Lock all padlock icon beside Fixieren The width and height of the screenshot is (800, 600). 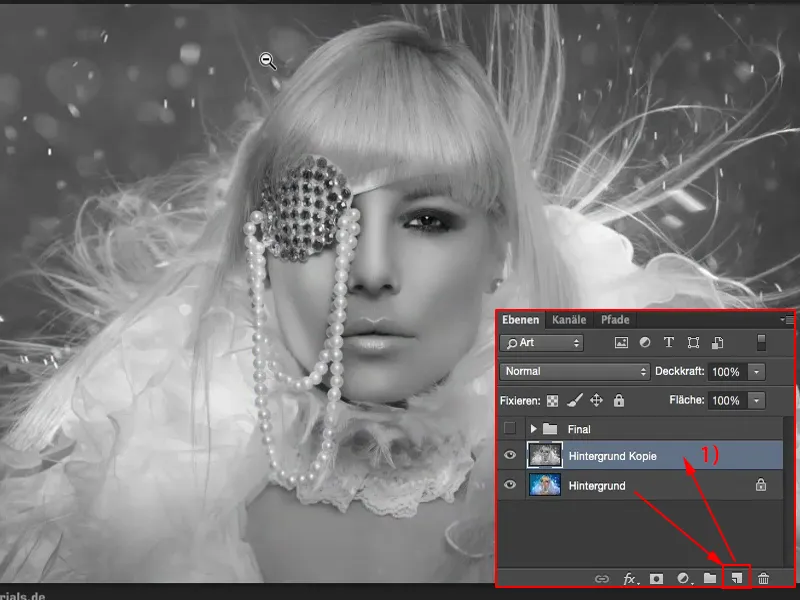[619, 401]
